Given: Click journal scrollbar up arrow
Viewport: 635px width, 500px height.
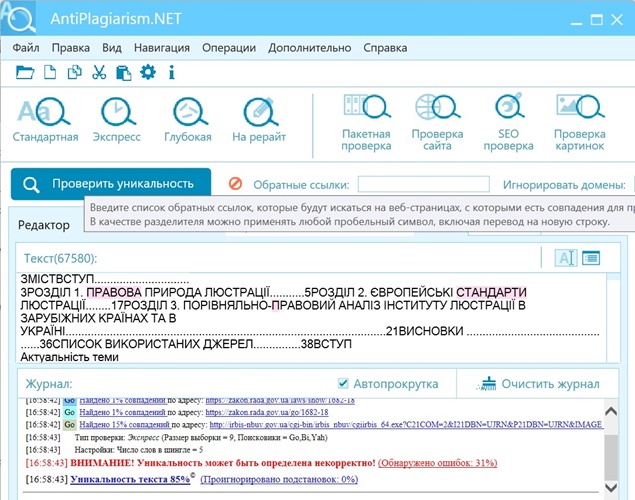Looking at the screenshot, I should pyautogui.click(x=611, y=412).
